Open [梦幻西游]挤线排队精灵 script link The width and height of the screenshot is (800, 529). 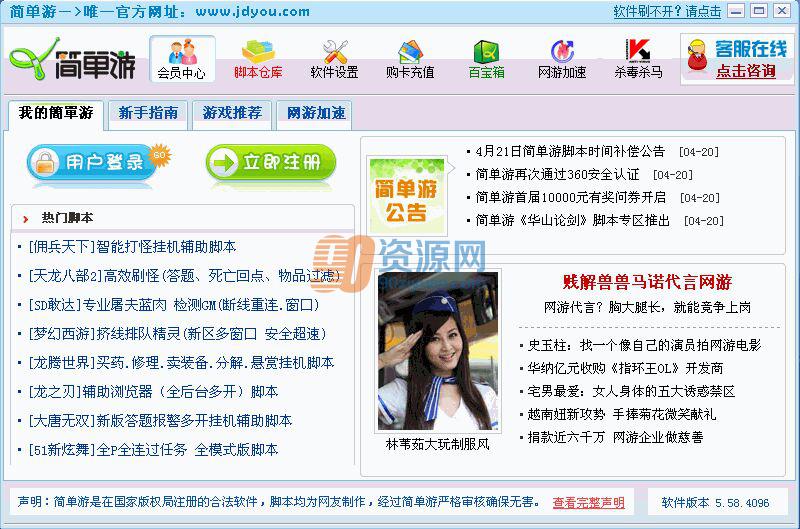pos(177,334)
